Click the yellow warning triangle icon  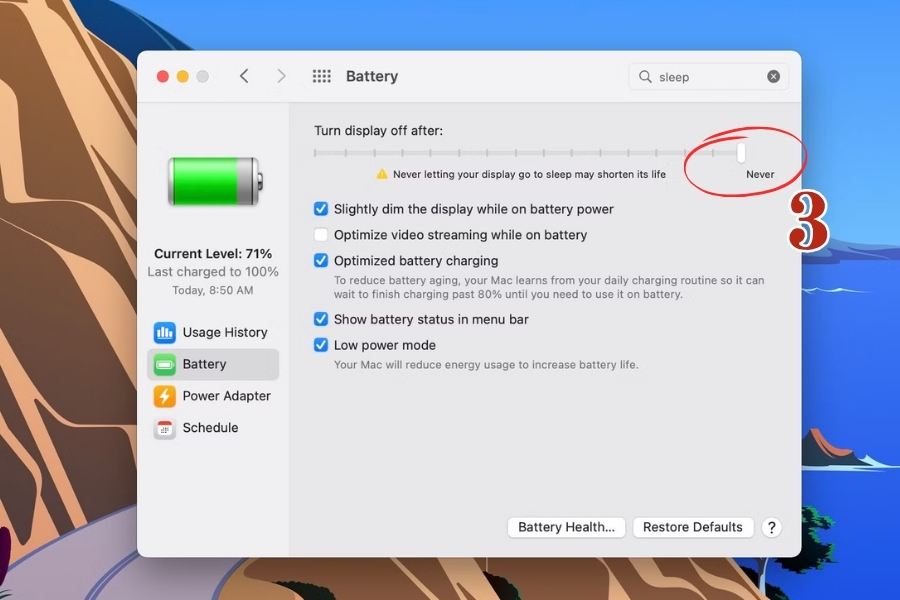[x=381, y=174]
